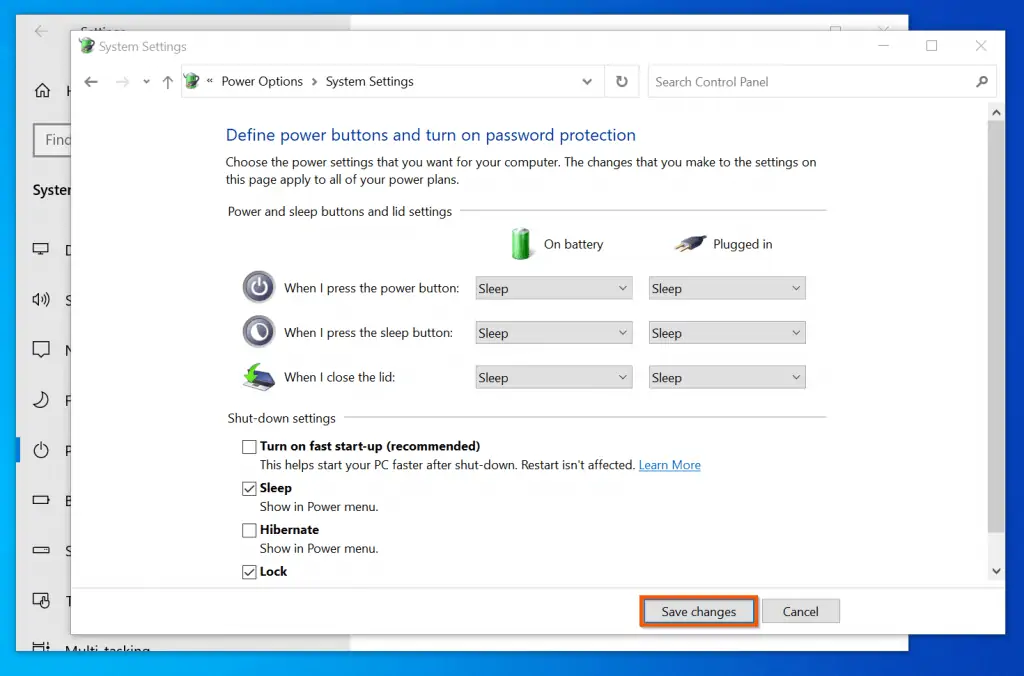Open the Learn More link
The image size is (1024, 676).
click(x=669, y=465)
